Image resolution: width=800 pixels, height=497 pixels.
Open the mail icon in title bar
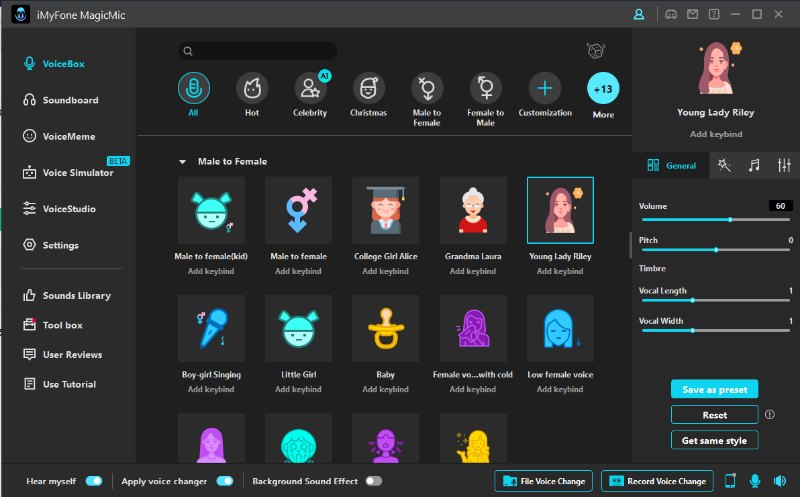(692, 14)
